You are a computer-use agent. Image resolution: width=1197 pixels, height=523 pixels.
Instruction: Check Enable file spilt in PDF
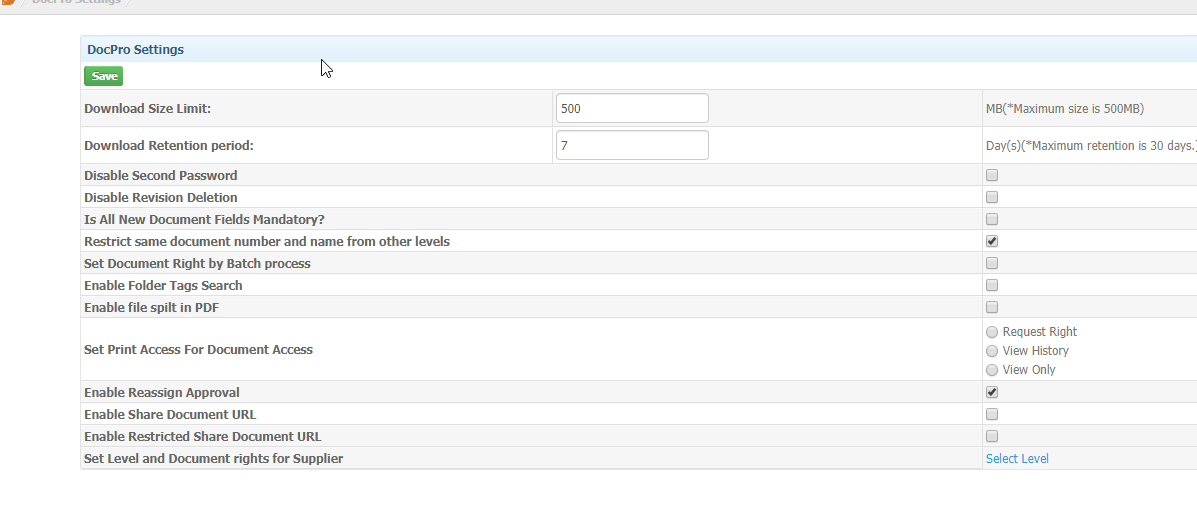[x=992, y=308]
